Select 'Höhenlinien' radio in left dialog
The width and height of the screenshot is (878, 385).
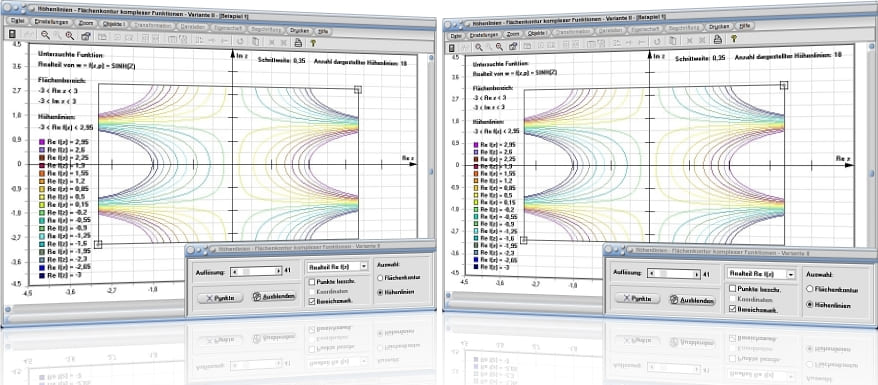[381, 292]
